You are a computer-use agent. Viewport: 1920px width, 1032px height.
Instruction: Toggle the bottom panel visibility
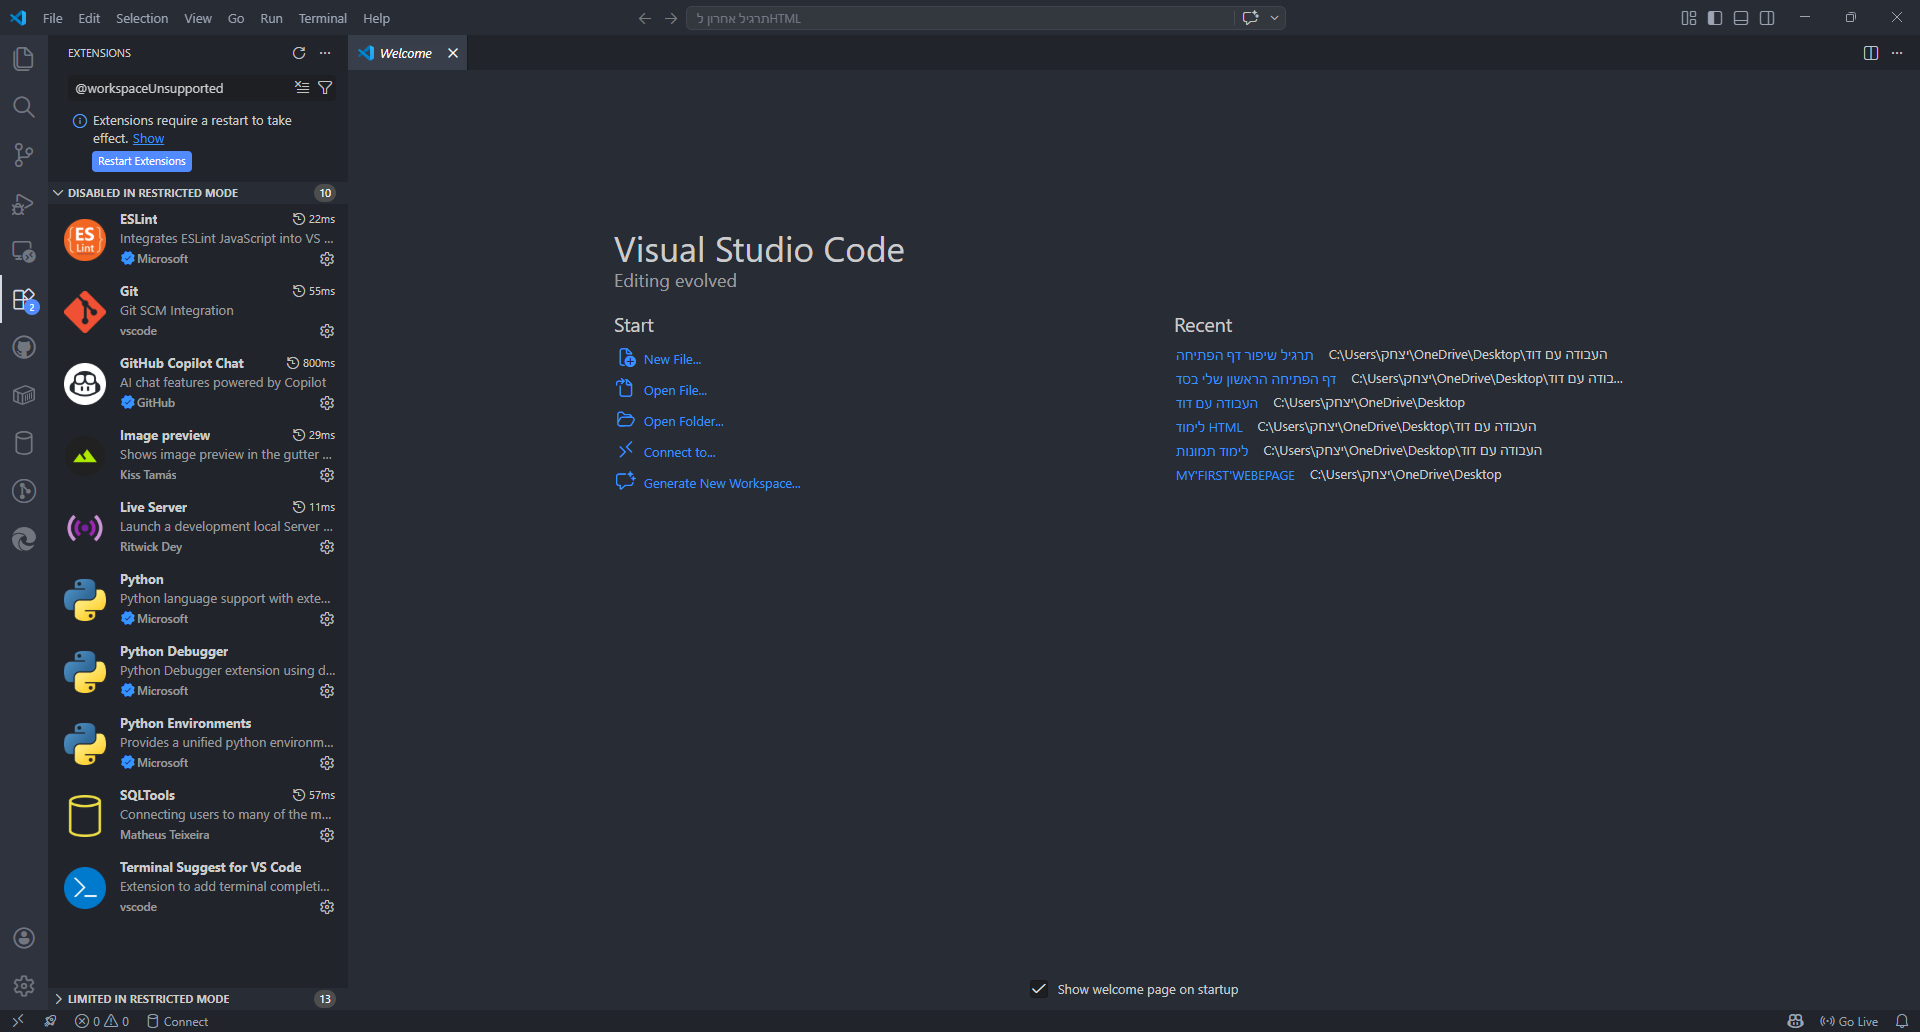pos(1741,18)
